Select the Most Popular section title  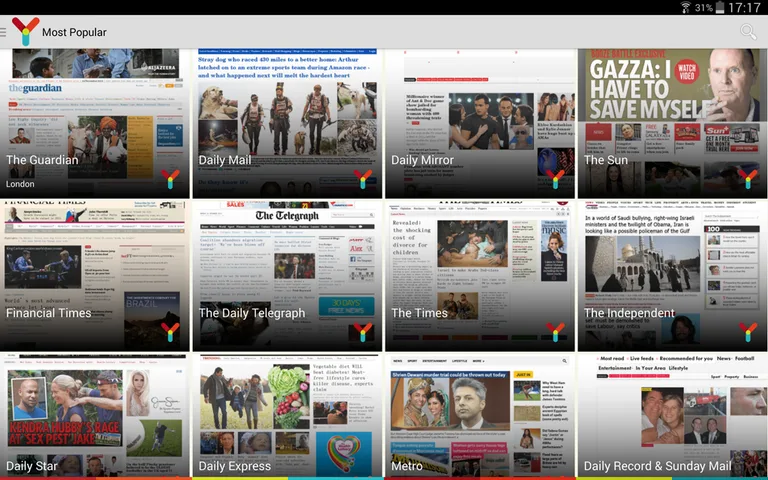tap(74, 32)
